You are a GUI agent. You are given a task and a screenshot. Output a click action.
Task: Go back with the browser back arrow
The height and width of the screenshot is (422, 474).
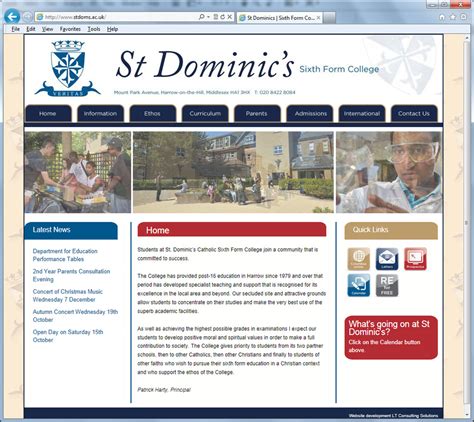12,16
